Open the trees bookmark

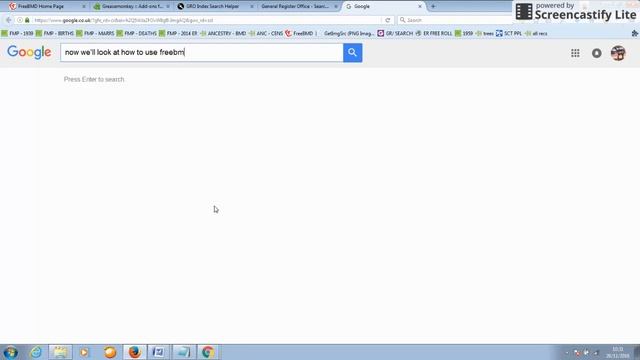tap(484, 33)
